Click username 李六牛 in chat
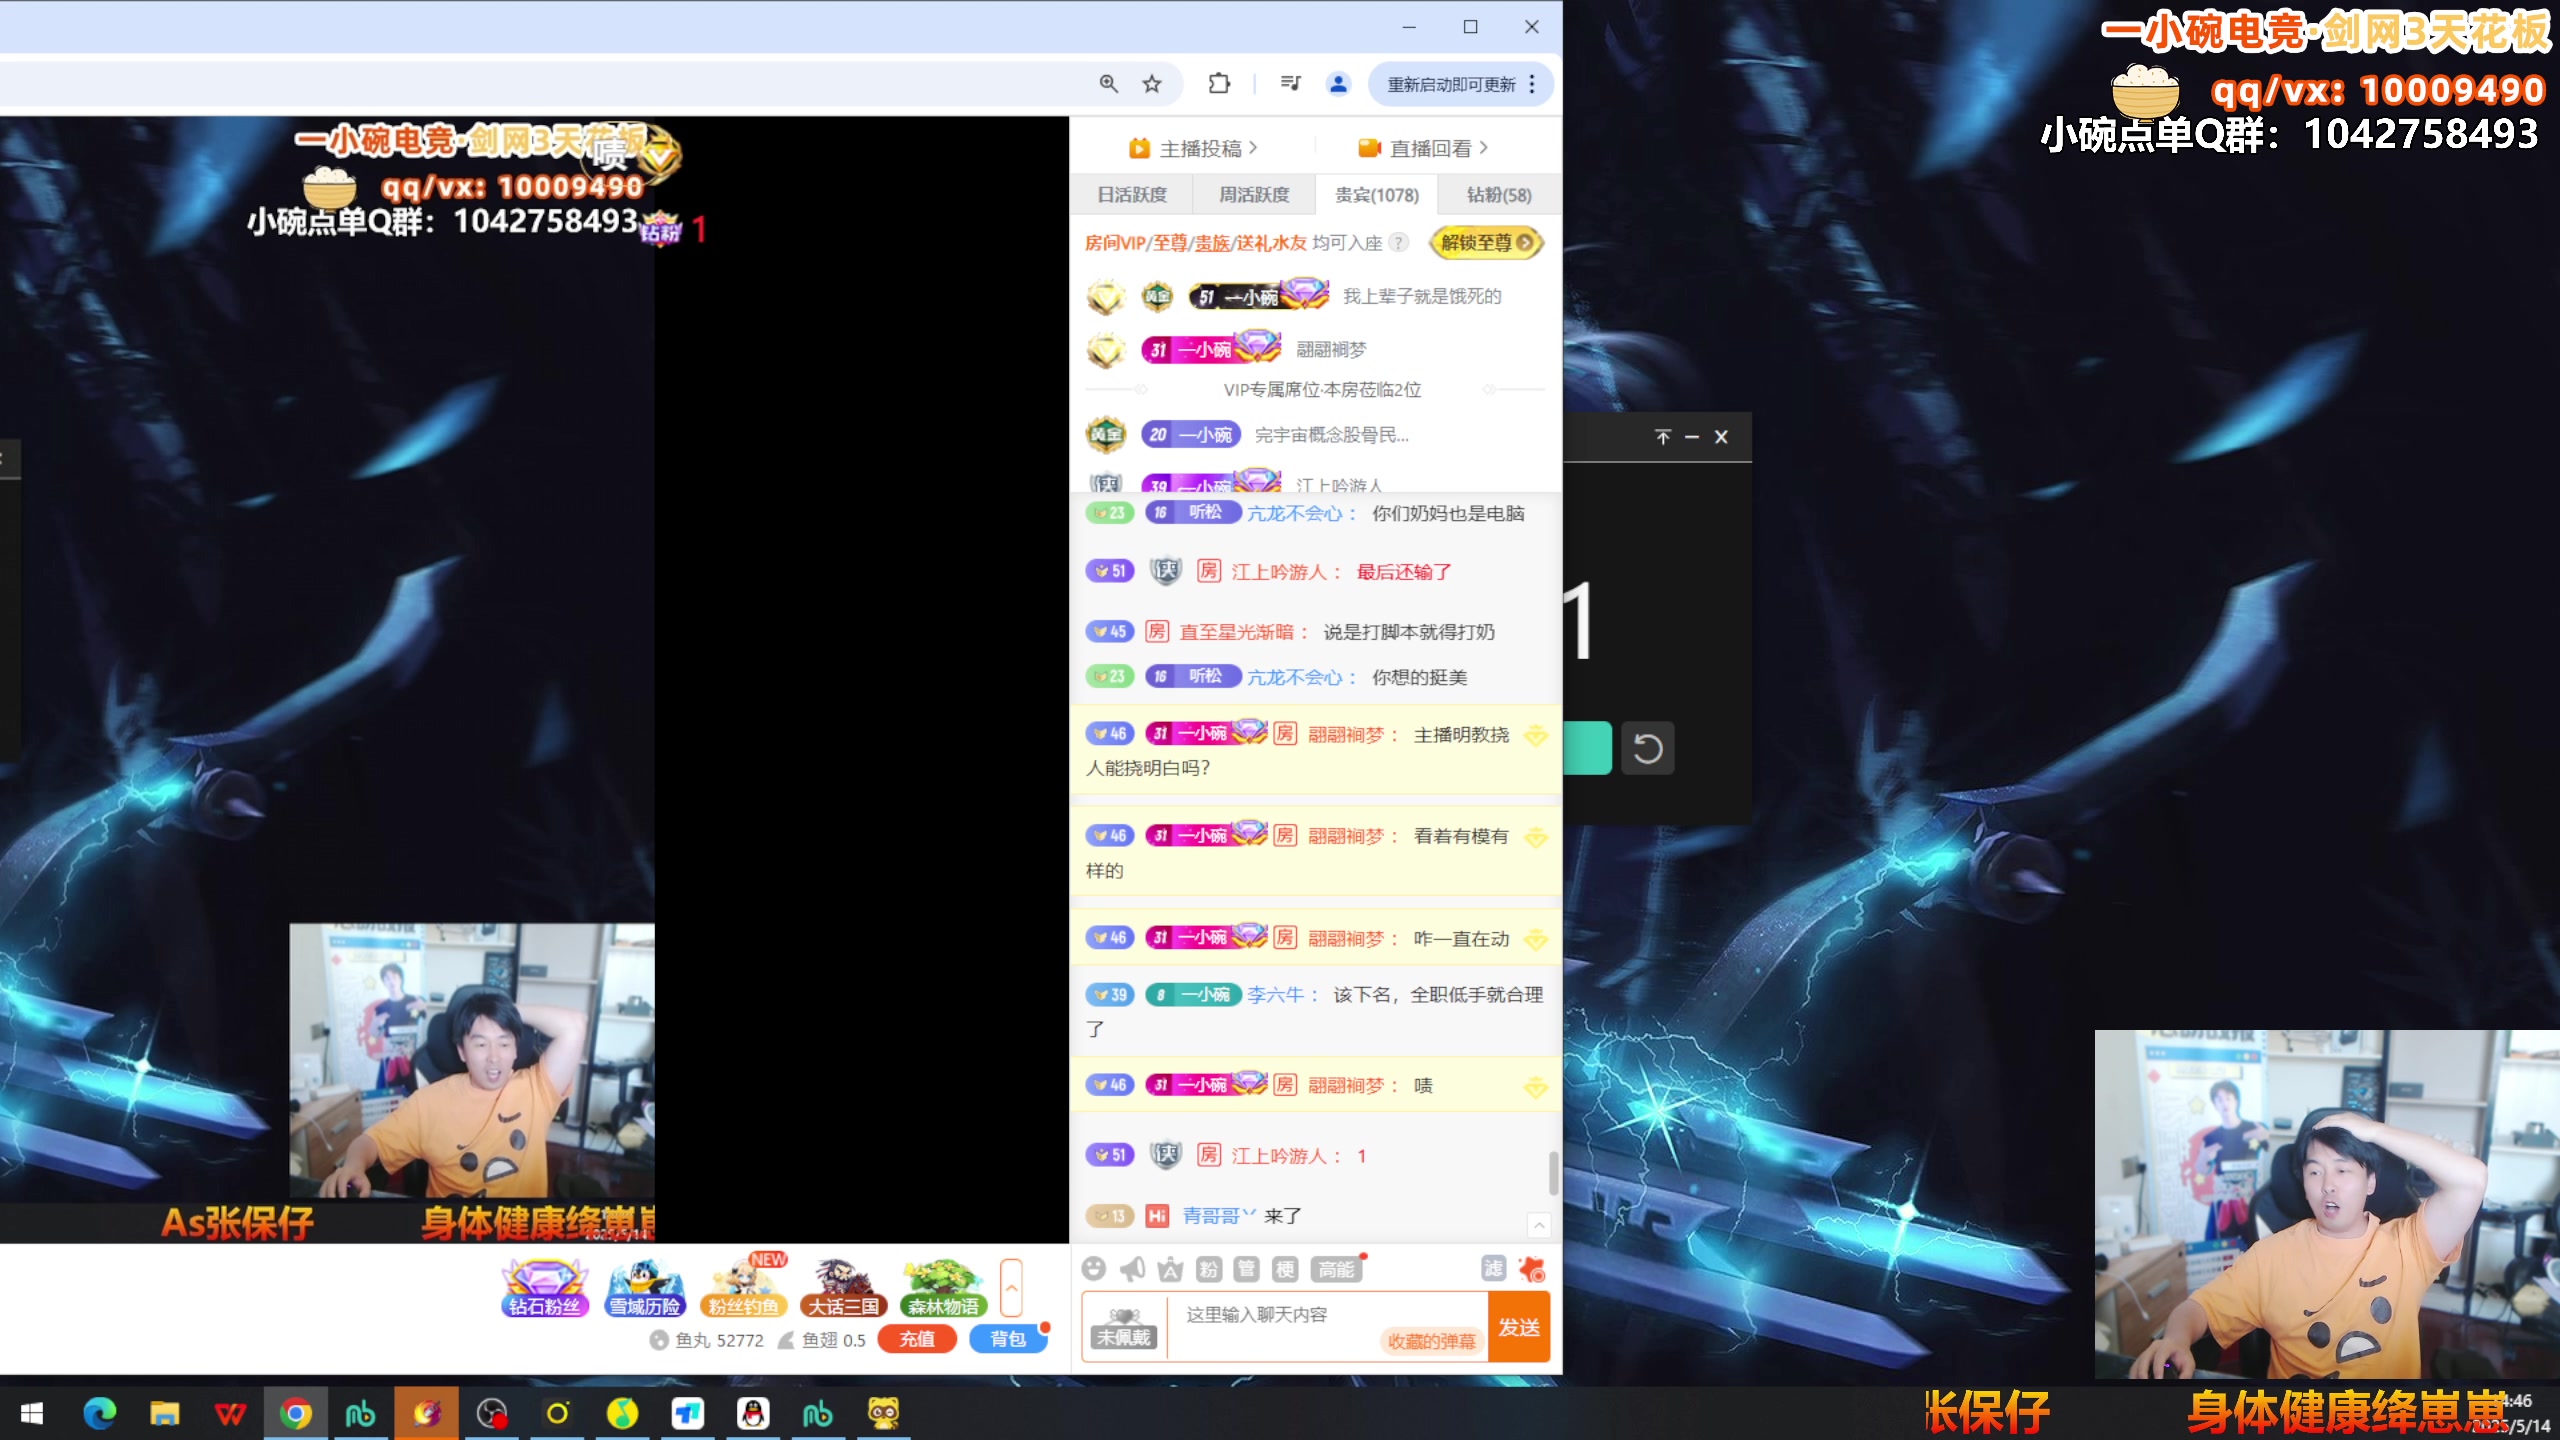The image size is (2560, 1440). point(1276,994)
